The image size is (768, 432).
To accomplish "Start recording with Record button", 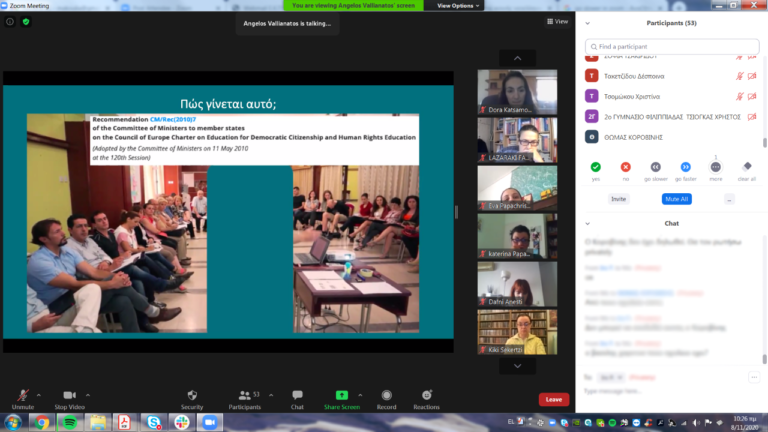I will click(x=386, y=399).
